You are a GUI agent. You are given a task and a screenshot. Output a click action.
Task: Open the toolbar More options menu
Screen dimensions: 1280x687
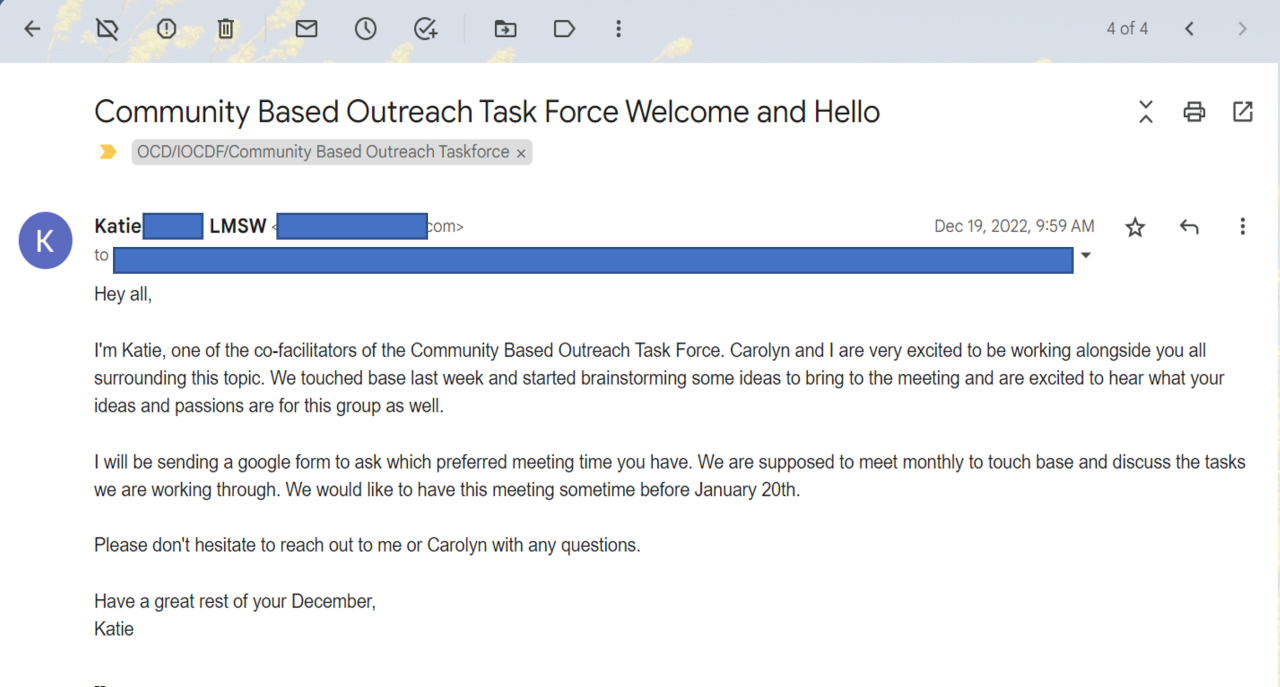click(x=618, y=29)
